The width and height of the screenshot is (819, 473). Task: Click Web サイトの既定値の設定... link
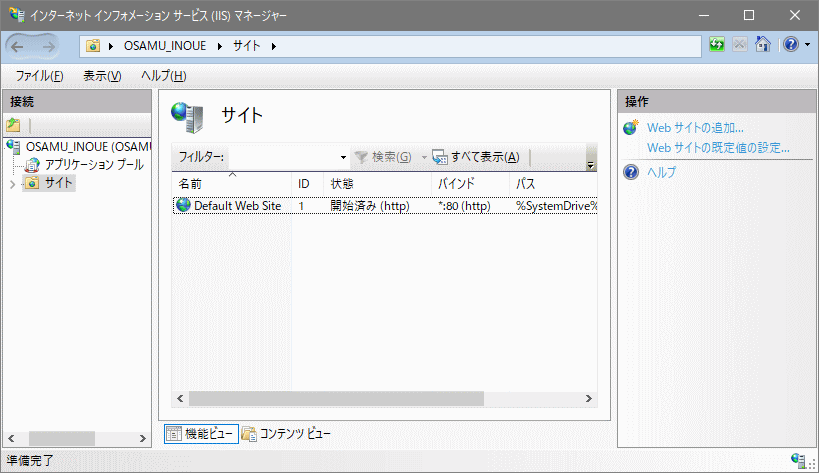pyautogui.click(x=718, y=148)
